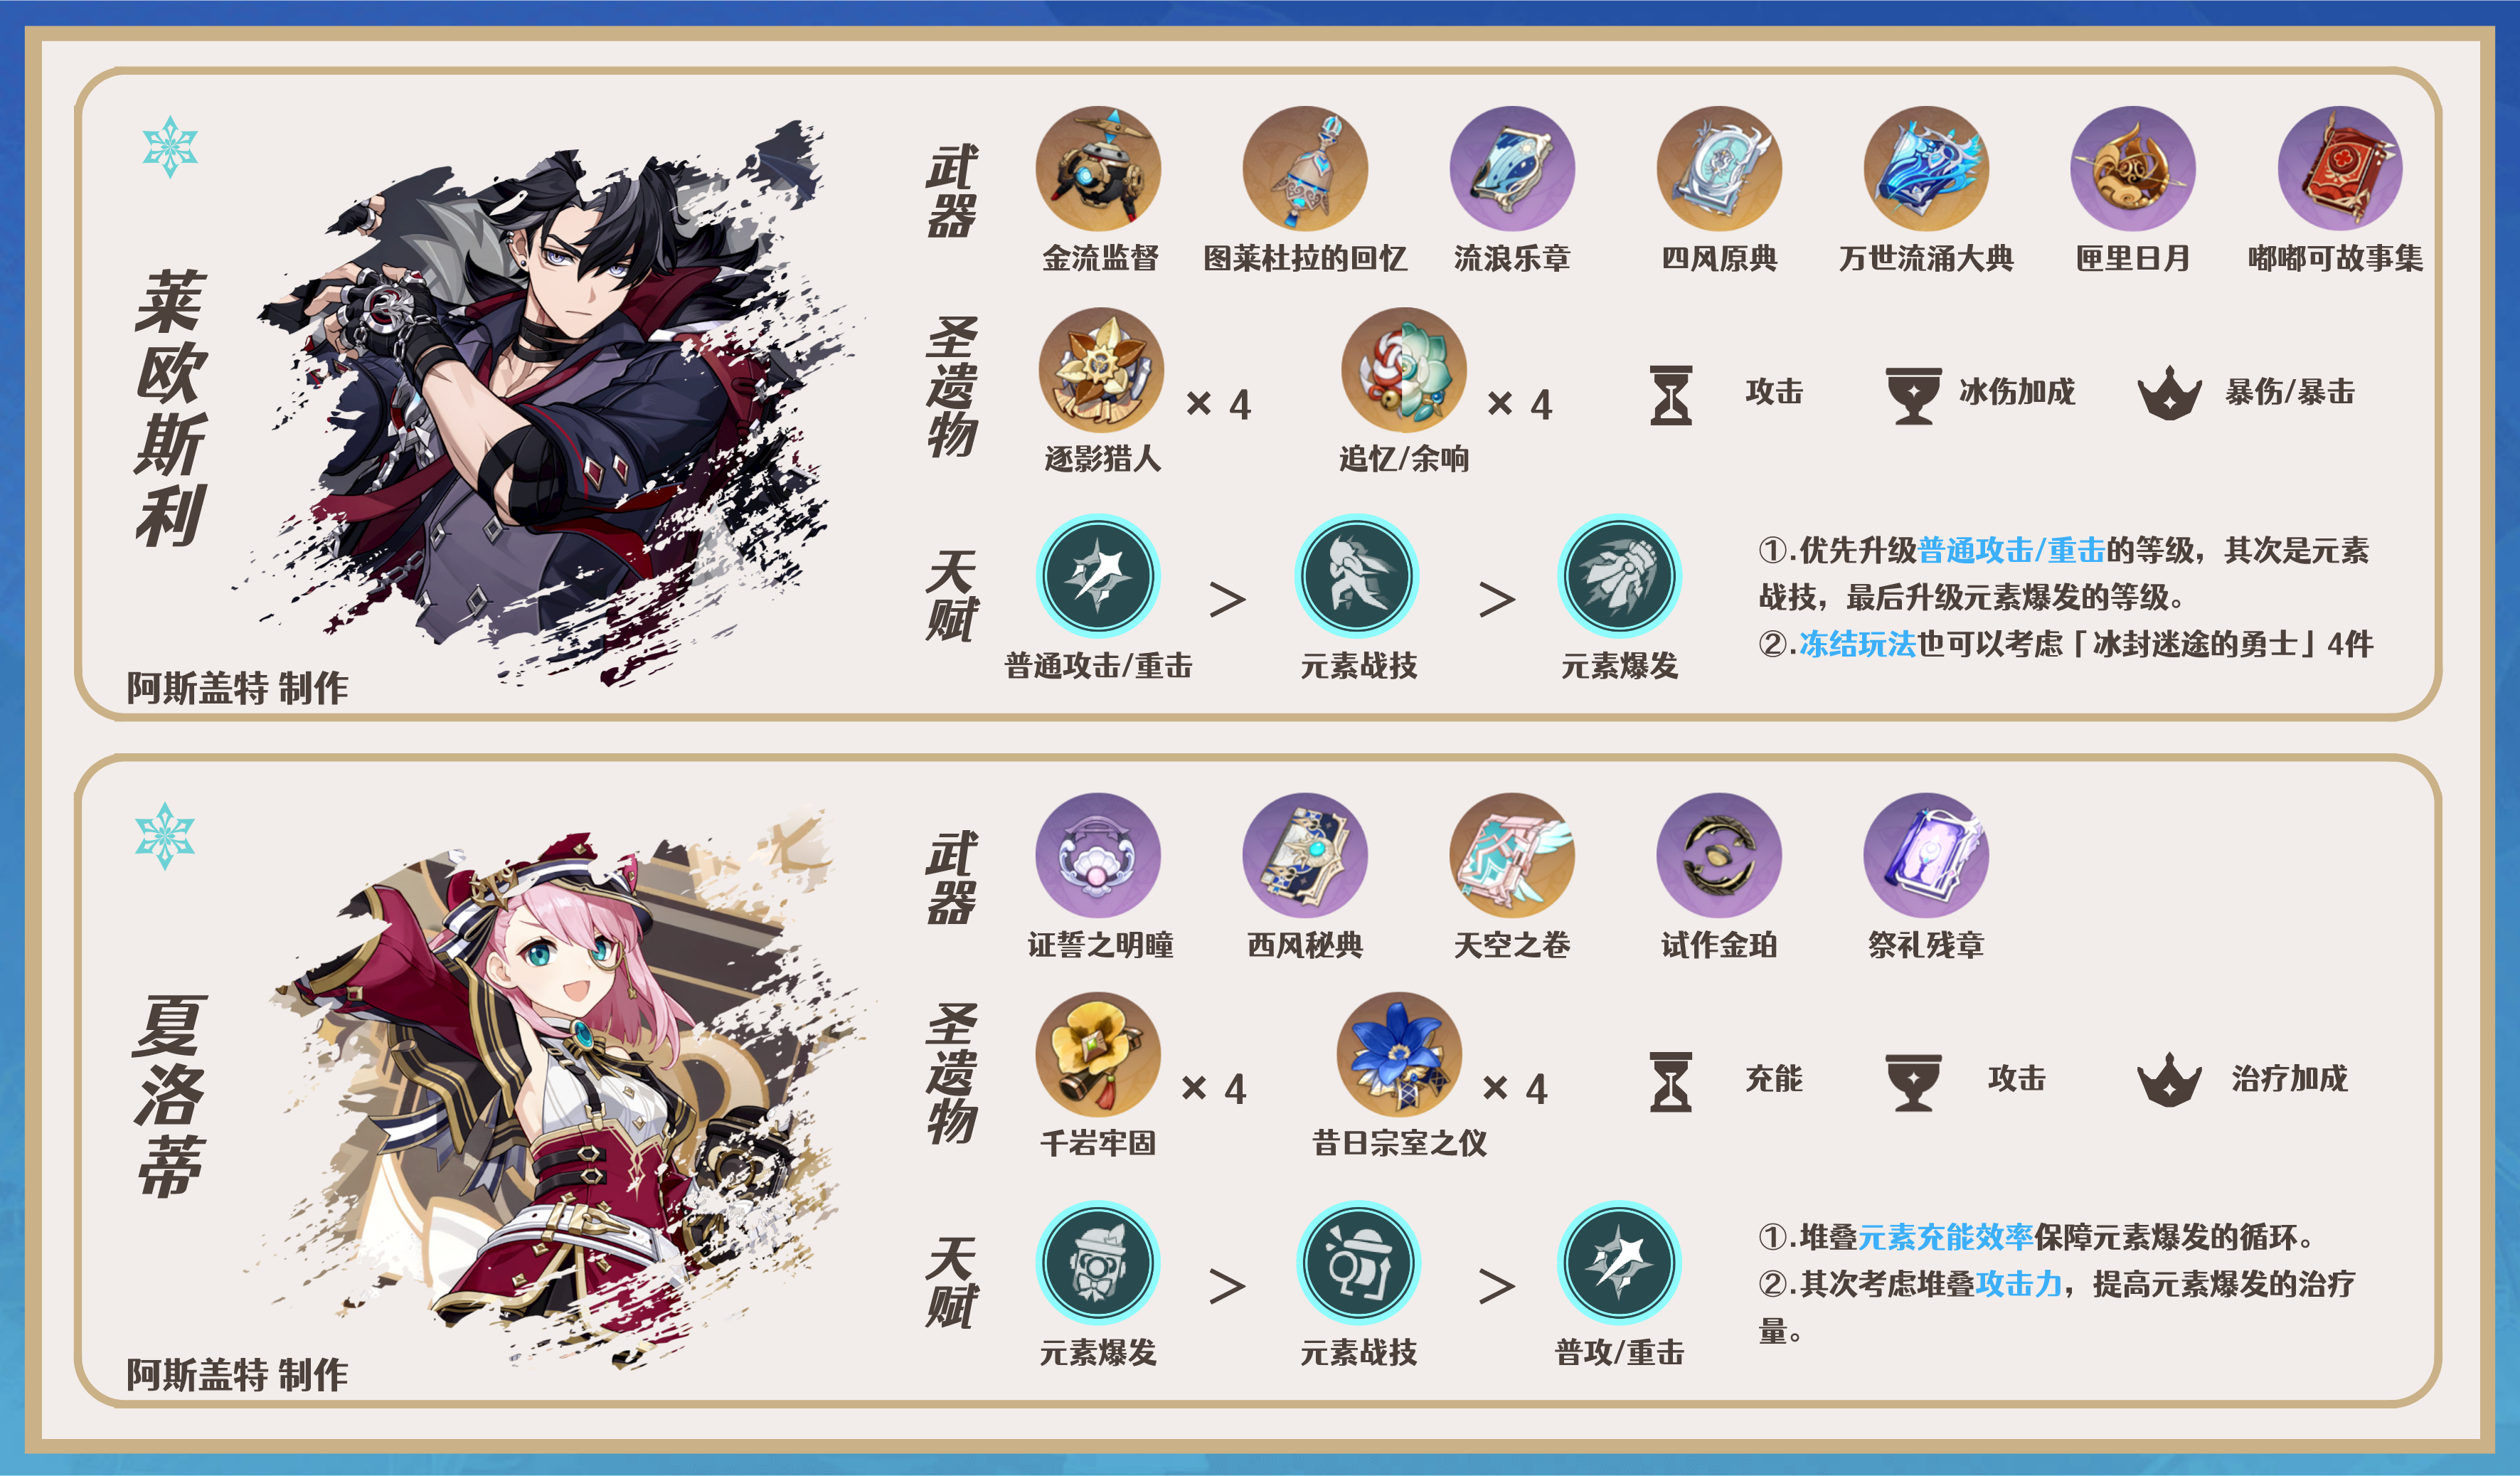Click Charlotte's 元素爆发 talent icon

1098,1263
